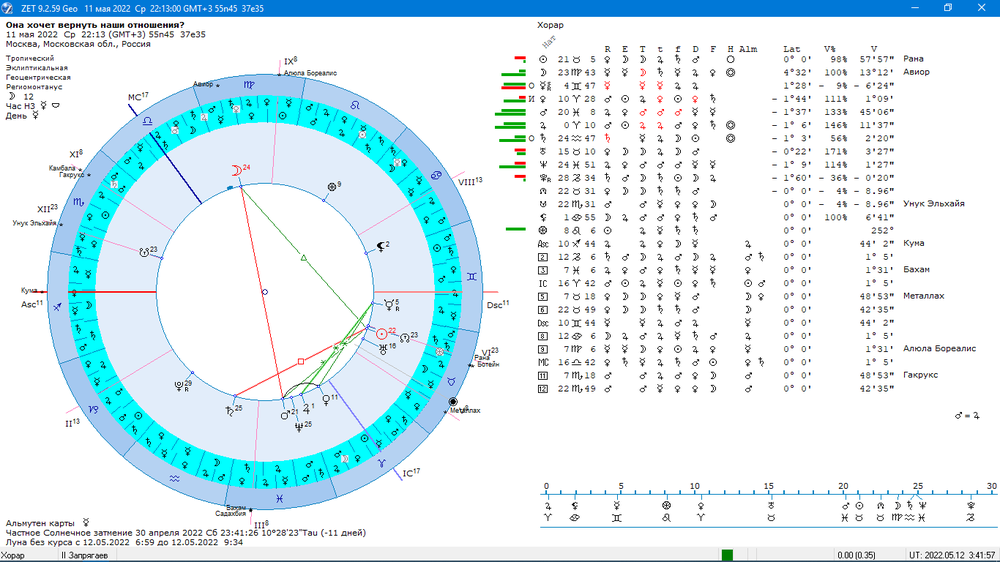The height and width of the screenshot is (562, 1000).
Task: Click the green strength bar beside Jupiter's row
Action: click(510, 126)
